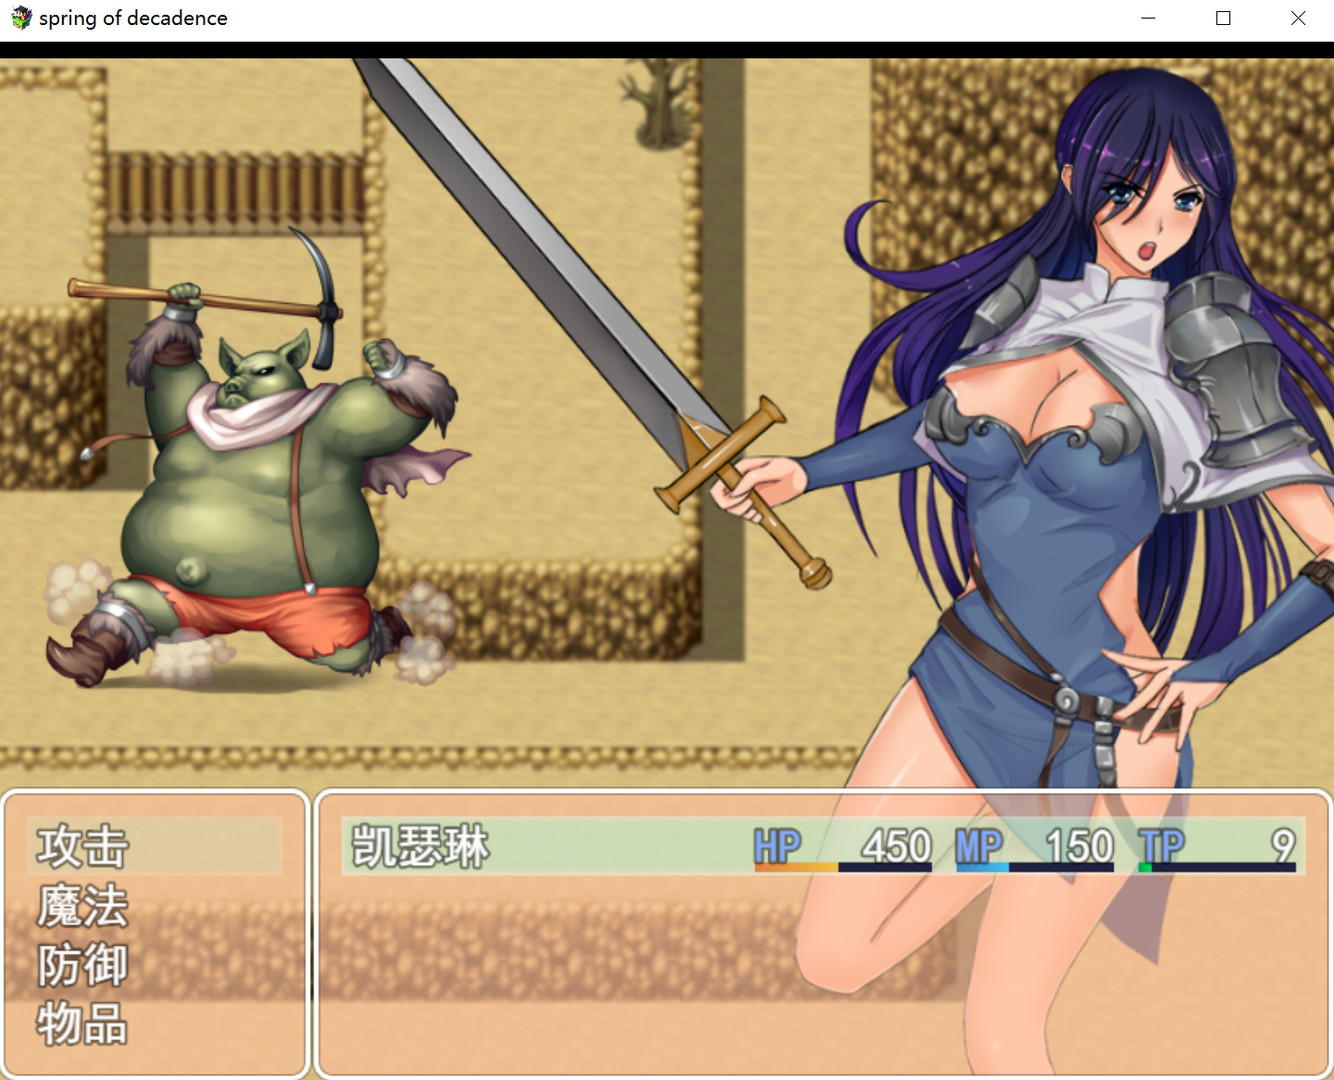
Task: Click the blue MP gauge bar
Action: pyautogui.click(x=982, y=867)
